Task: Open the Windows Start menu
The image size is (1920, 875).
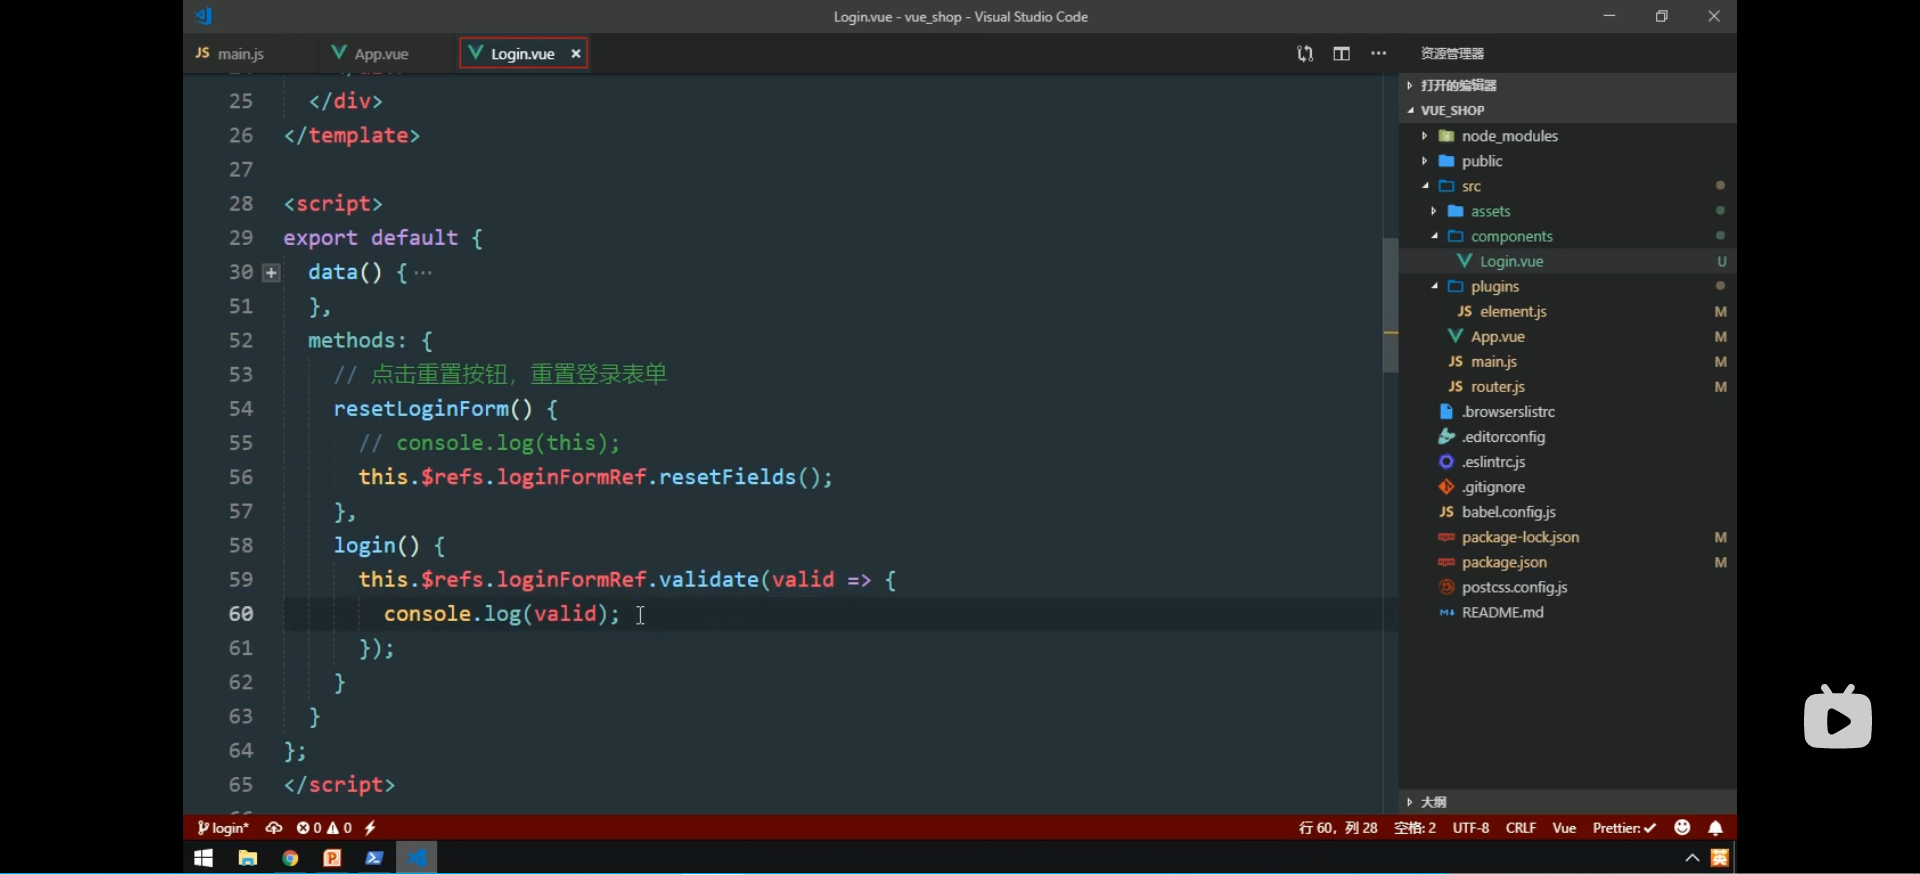Action: point(204,858)
